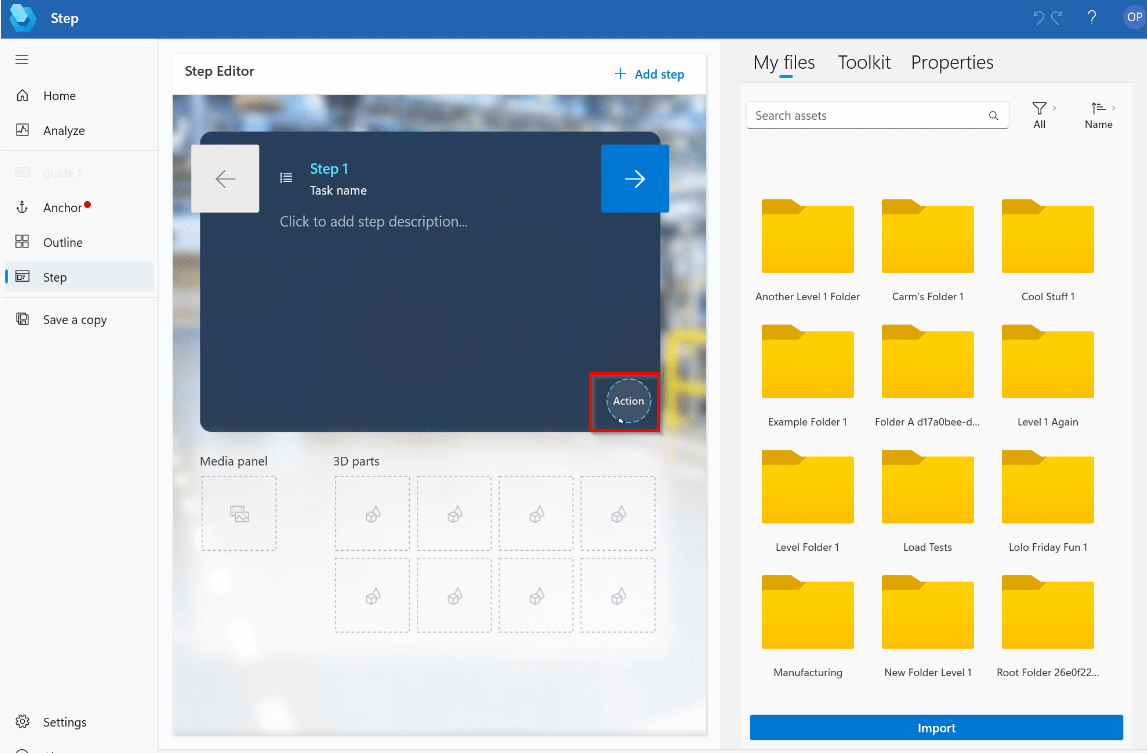This screenshot has height=753, width=1147.
Task: Click the Save a copy icon
Action: click(x=22, y=320)
